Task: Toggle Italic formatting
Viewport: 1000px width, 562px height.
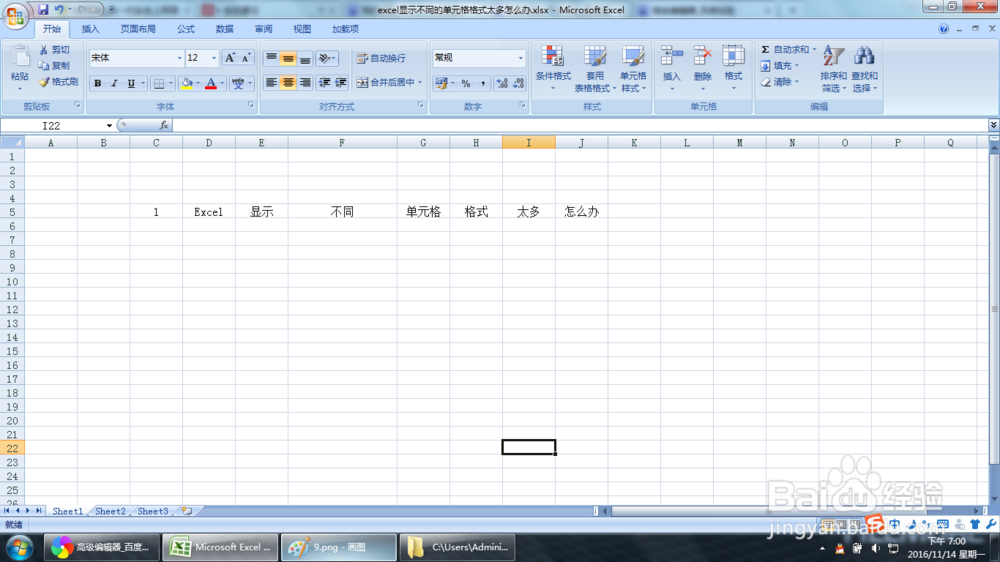Action: pyautogui.click(x=114, y=84)
